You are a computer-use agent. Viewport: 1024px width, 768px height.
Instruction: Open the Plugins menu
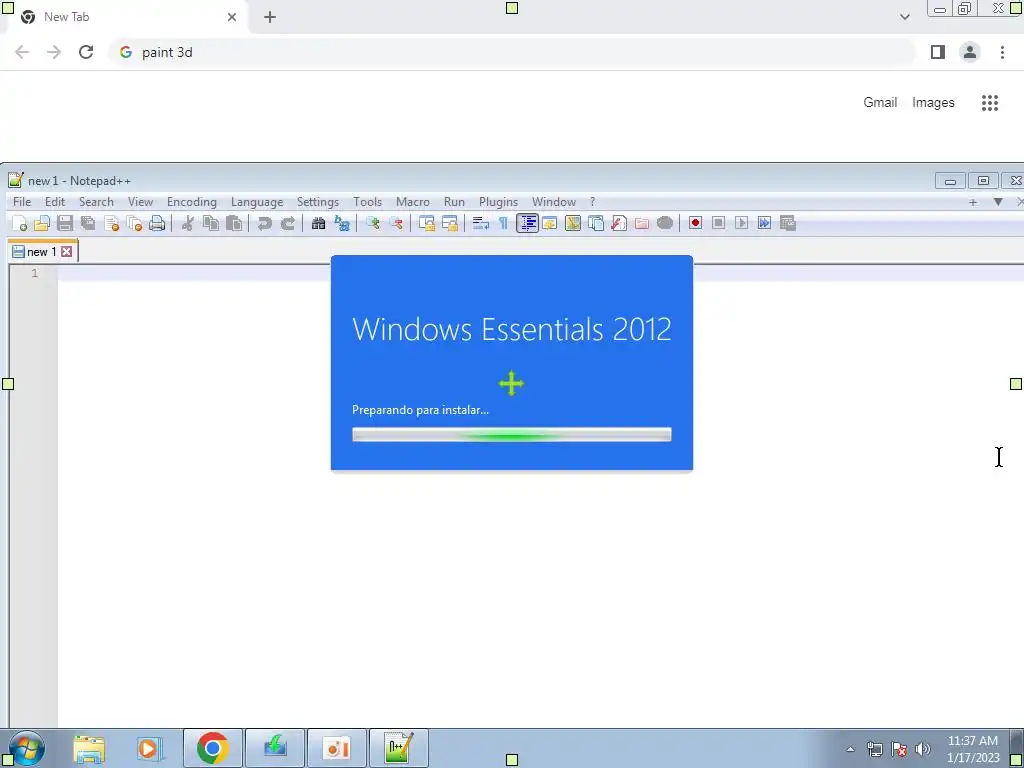click(x=498, y=202)
